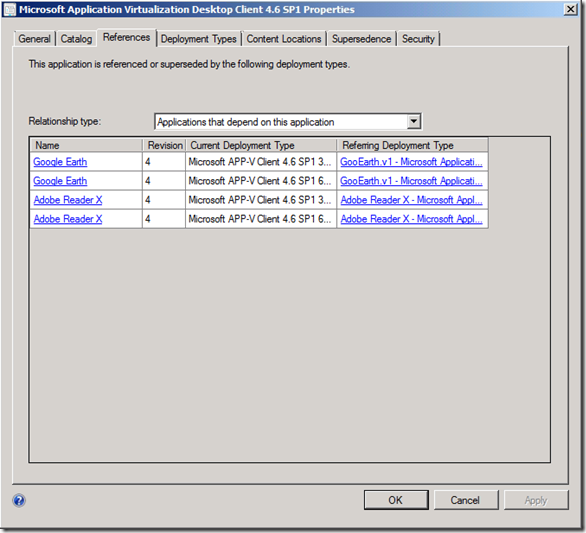
Task: Sort by the Revision column header
Action: pos(164,145)
